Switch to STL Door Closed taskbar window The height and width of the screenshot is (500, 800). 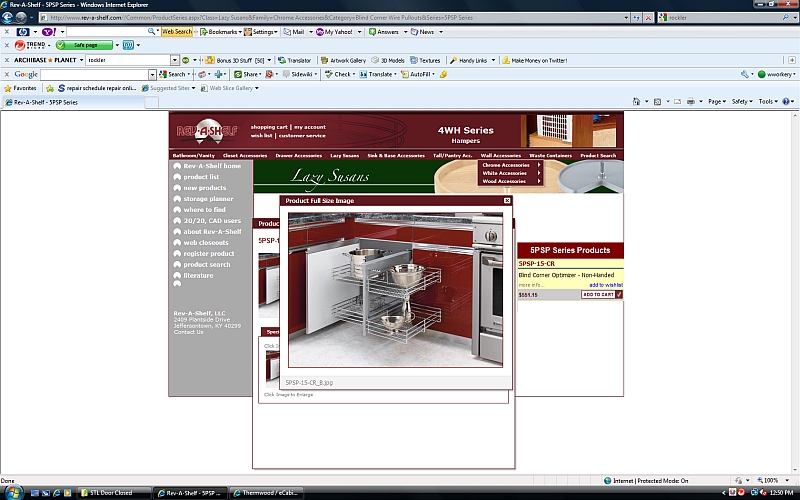click(115, 493)
